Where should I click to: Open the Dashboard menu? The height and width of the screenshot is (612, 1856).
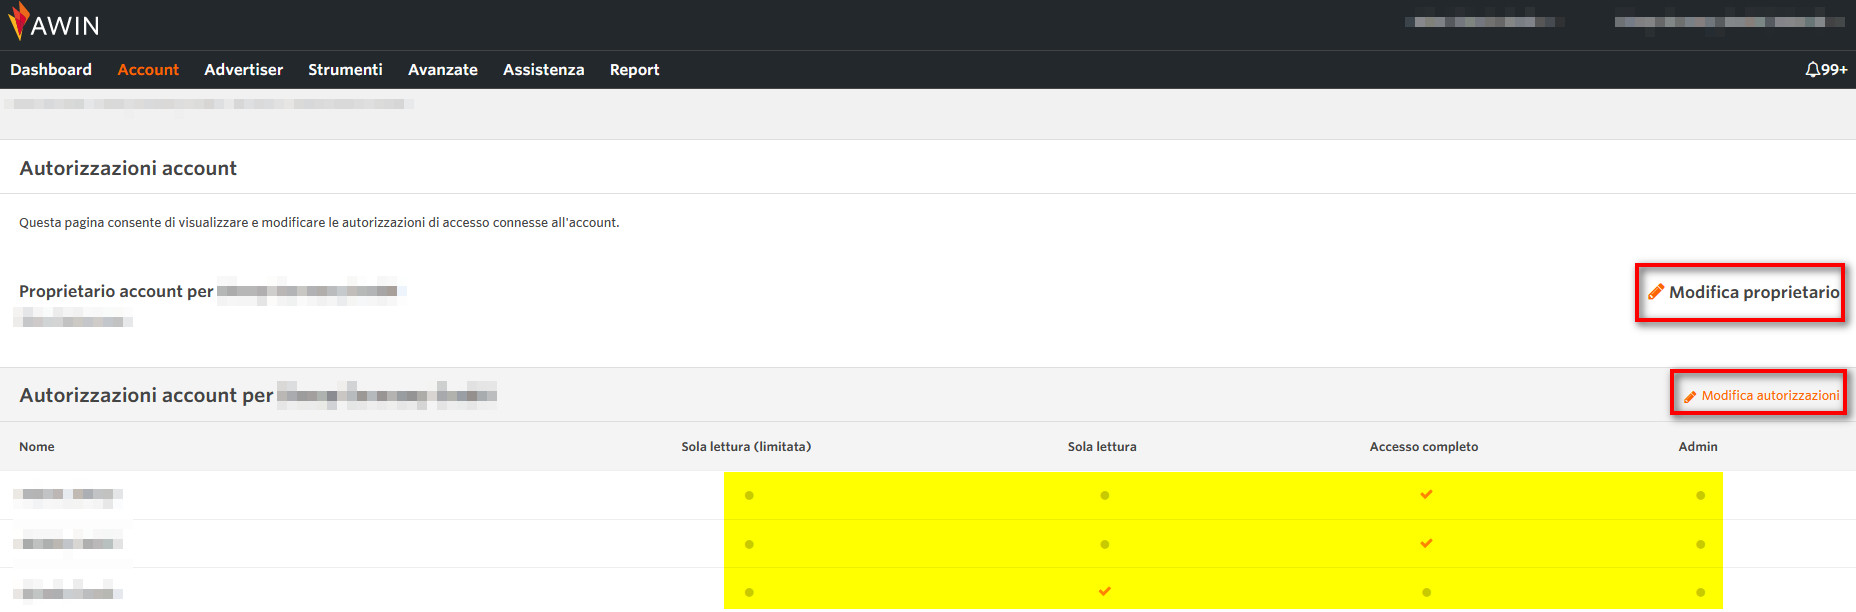click(51, 70)
